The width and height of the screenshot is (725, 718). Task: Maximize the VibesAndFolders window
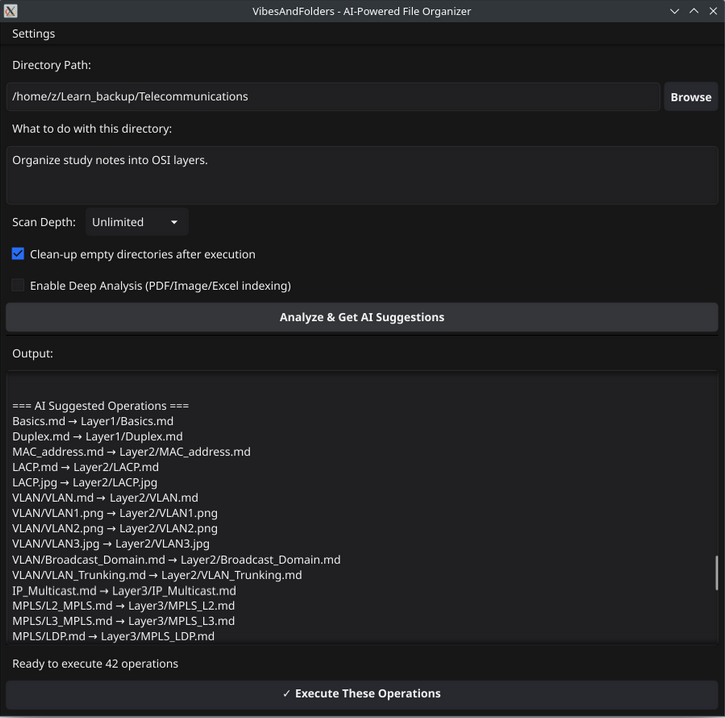pyautogui.click(x=694, y=11)
